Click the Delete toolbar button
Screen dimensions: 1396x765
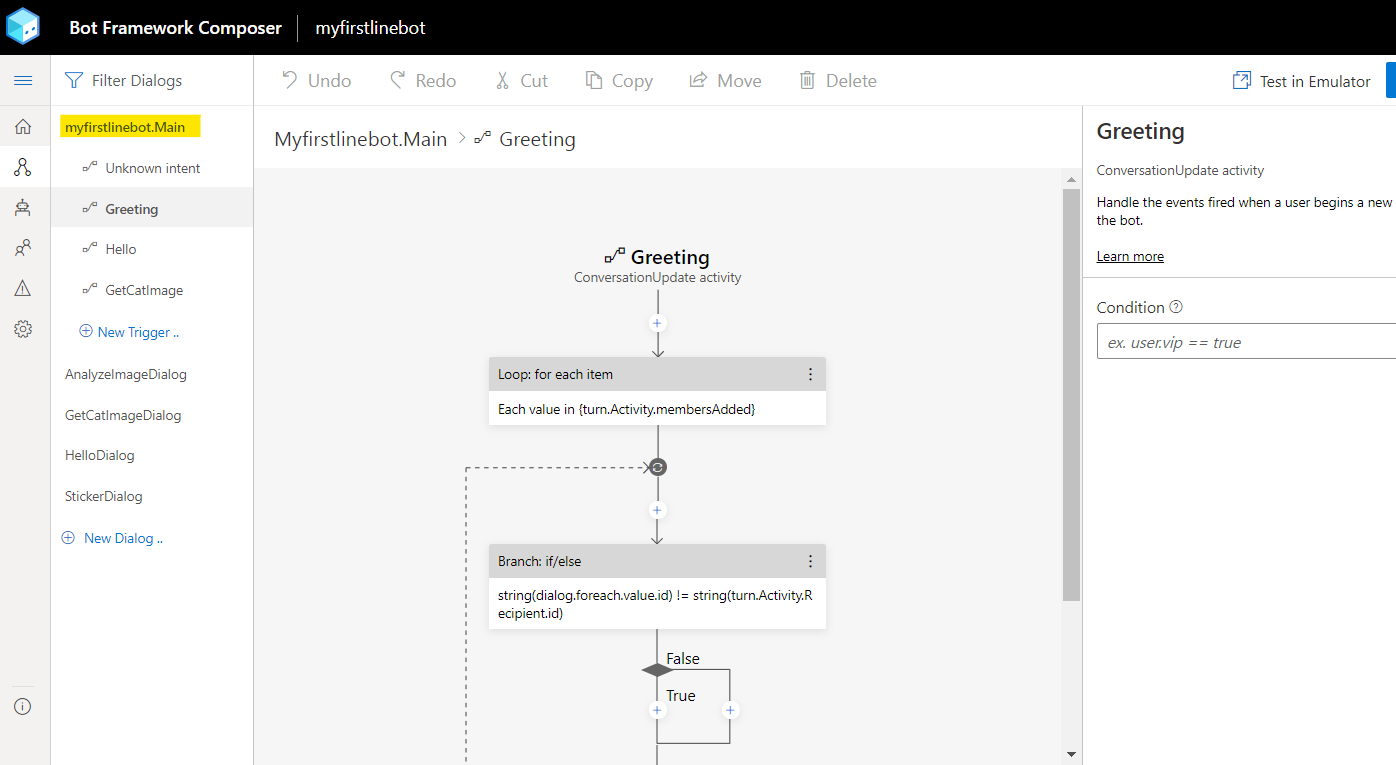click(837, 80)
